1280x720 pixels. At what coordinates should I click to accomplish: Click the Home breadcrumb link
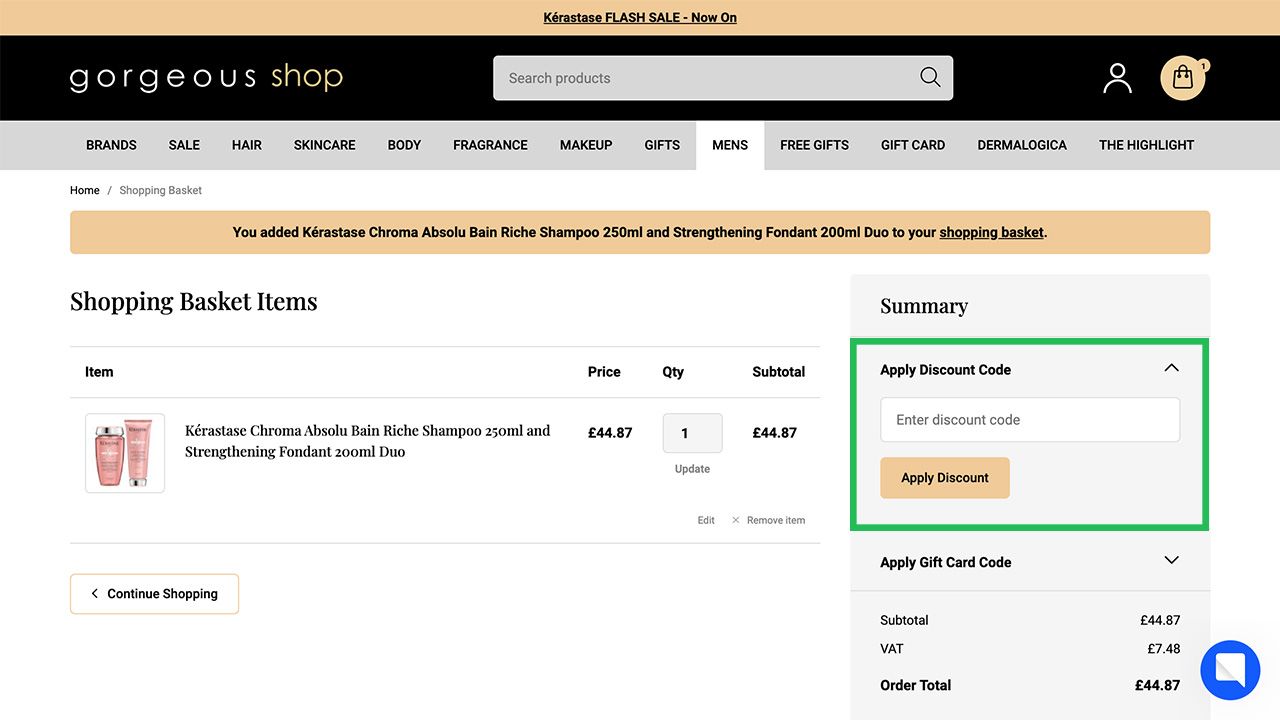[85, 190]
